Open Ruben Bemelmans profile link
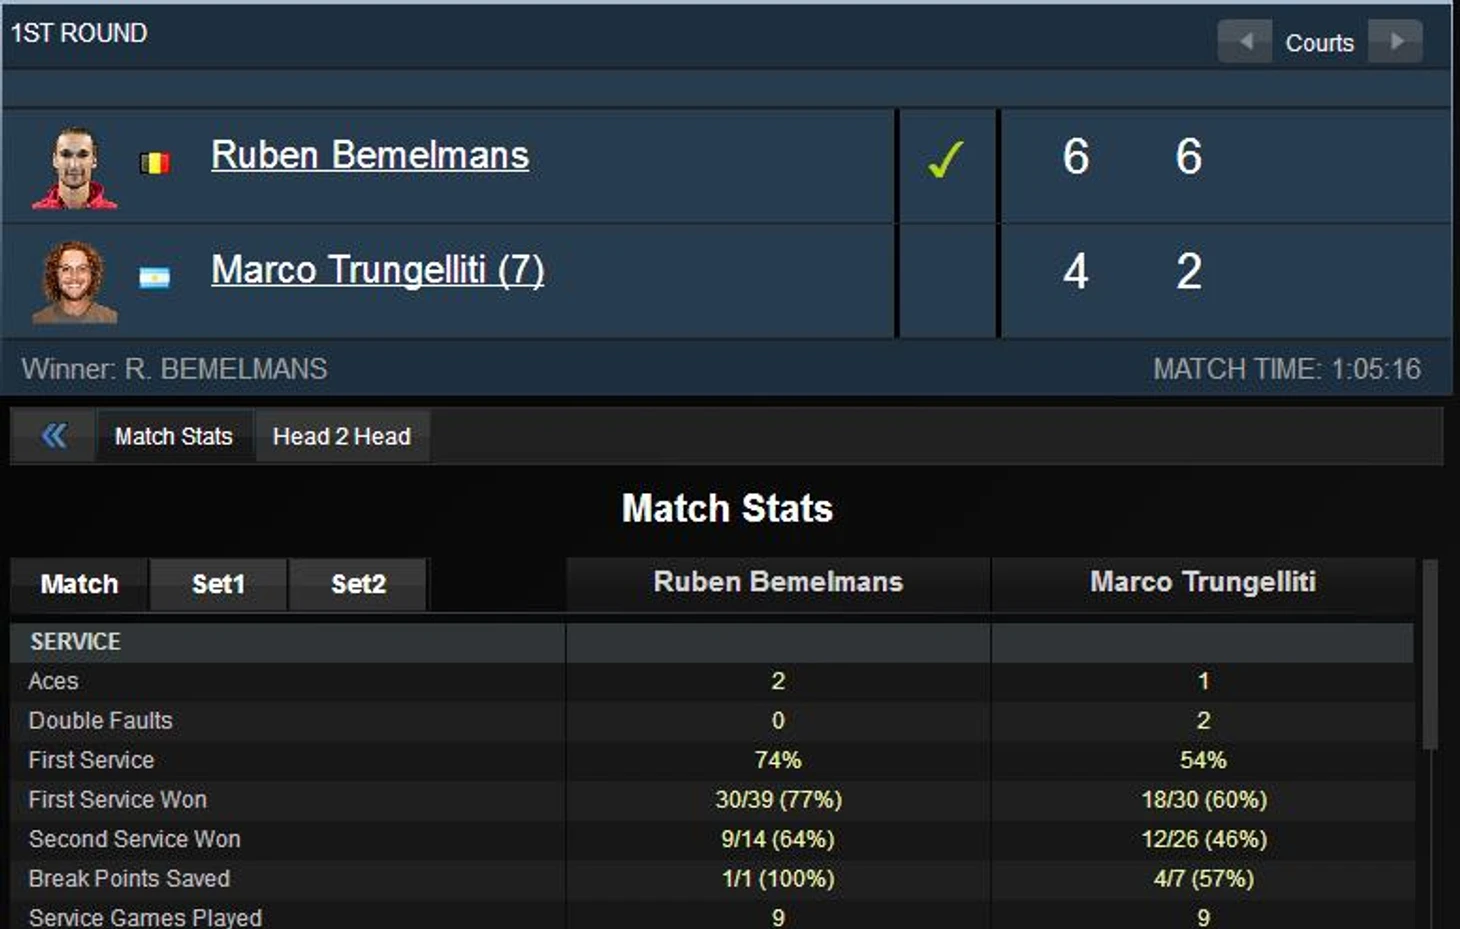Viewport: 1460px width, 929px height. [x=370, y=156]
